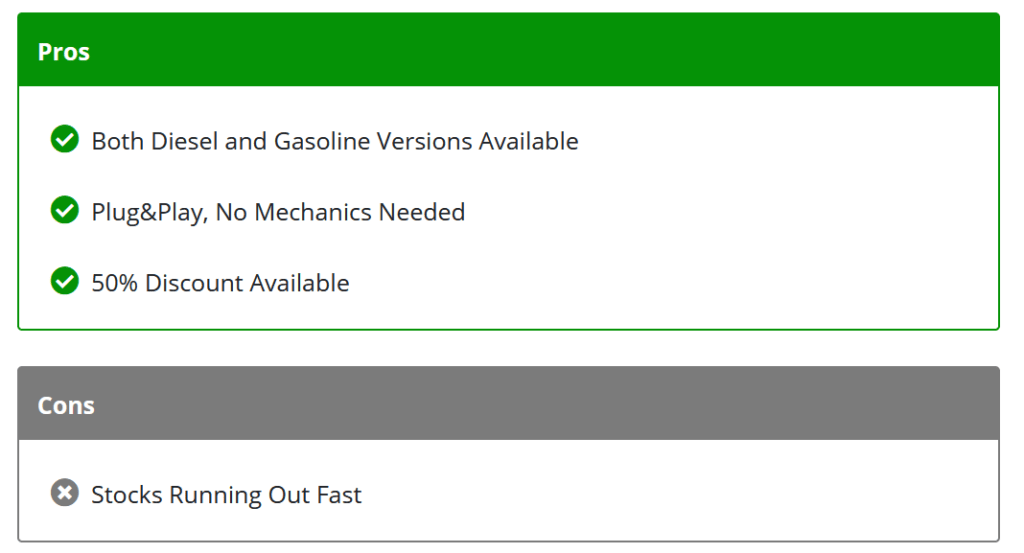Click the word Stocks in the cons list
The height and width of the screenshot is (553, 1024).
coord(127,495)
